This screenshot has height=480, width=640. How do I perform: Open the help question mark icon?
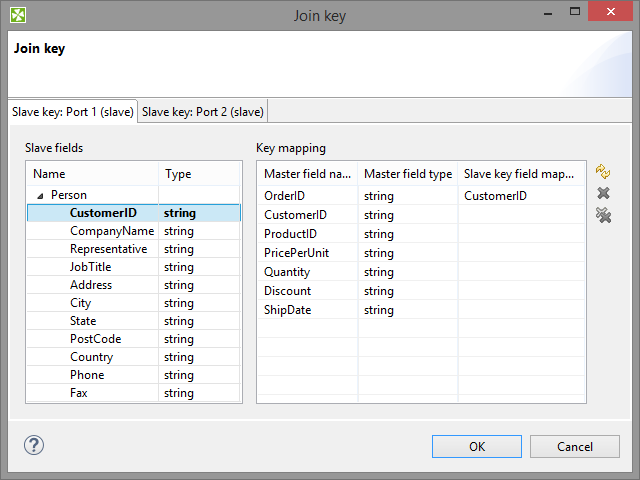click(34, 445)
